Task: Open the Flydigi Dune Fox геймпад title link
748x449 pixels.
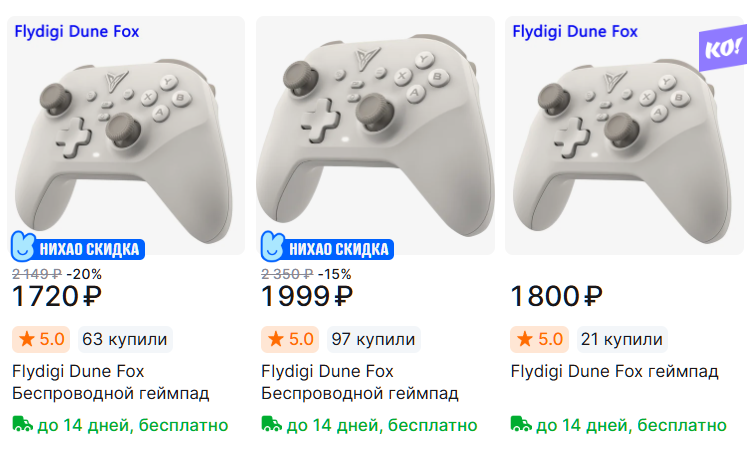Action: click(x=614, y=371)
